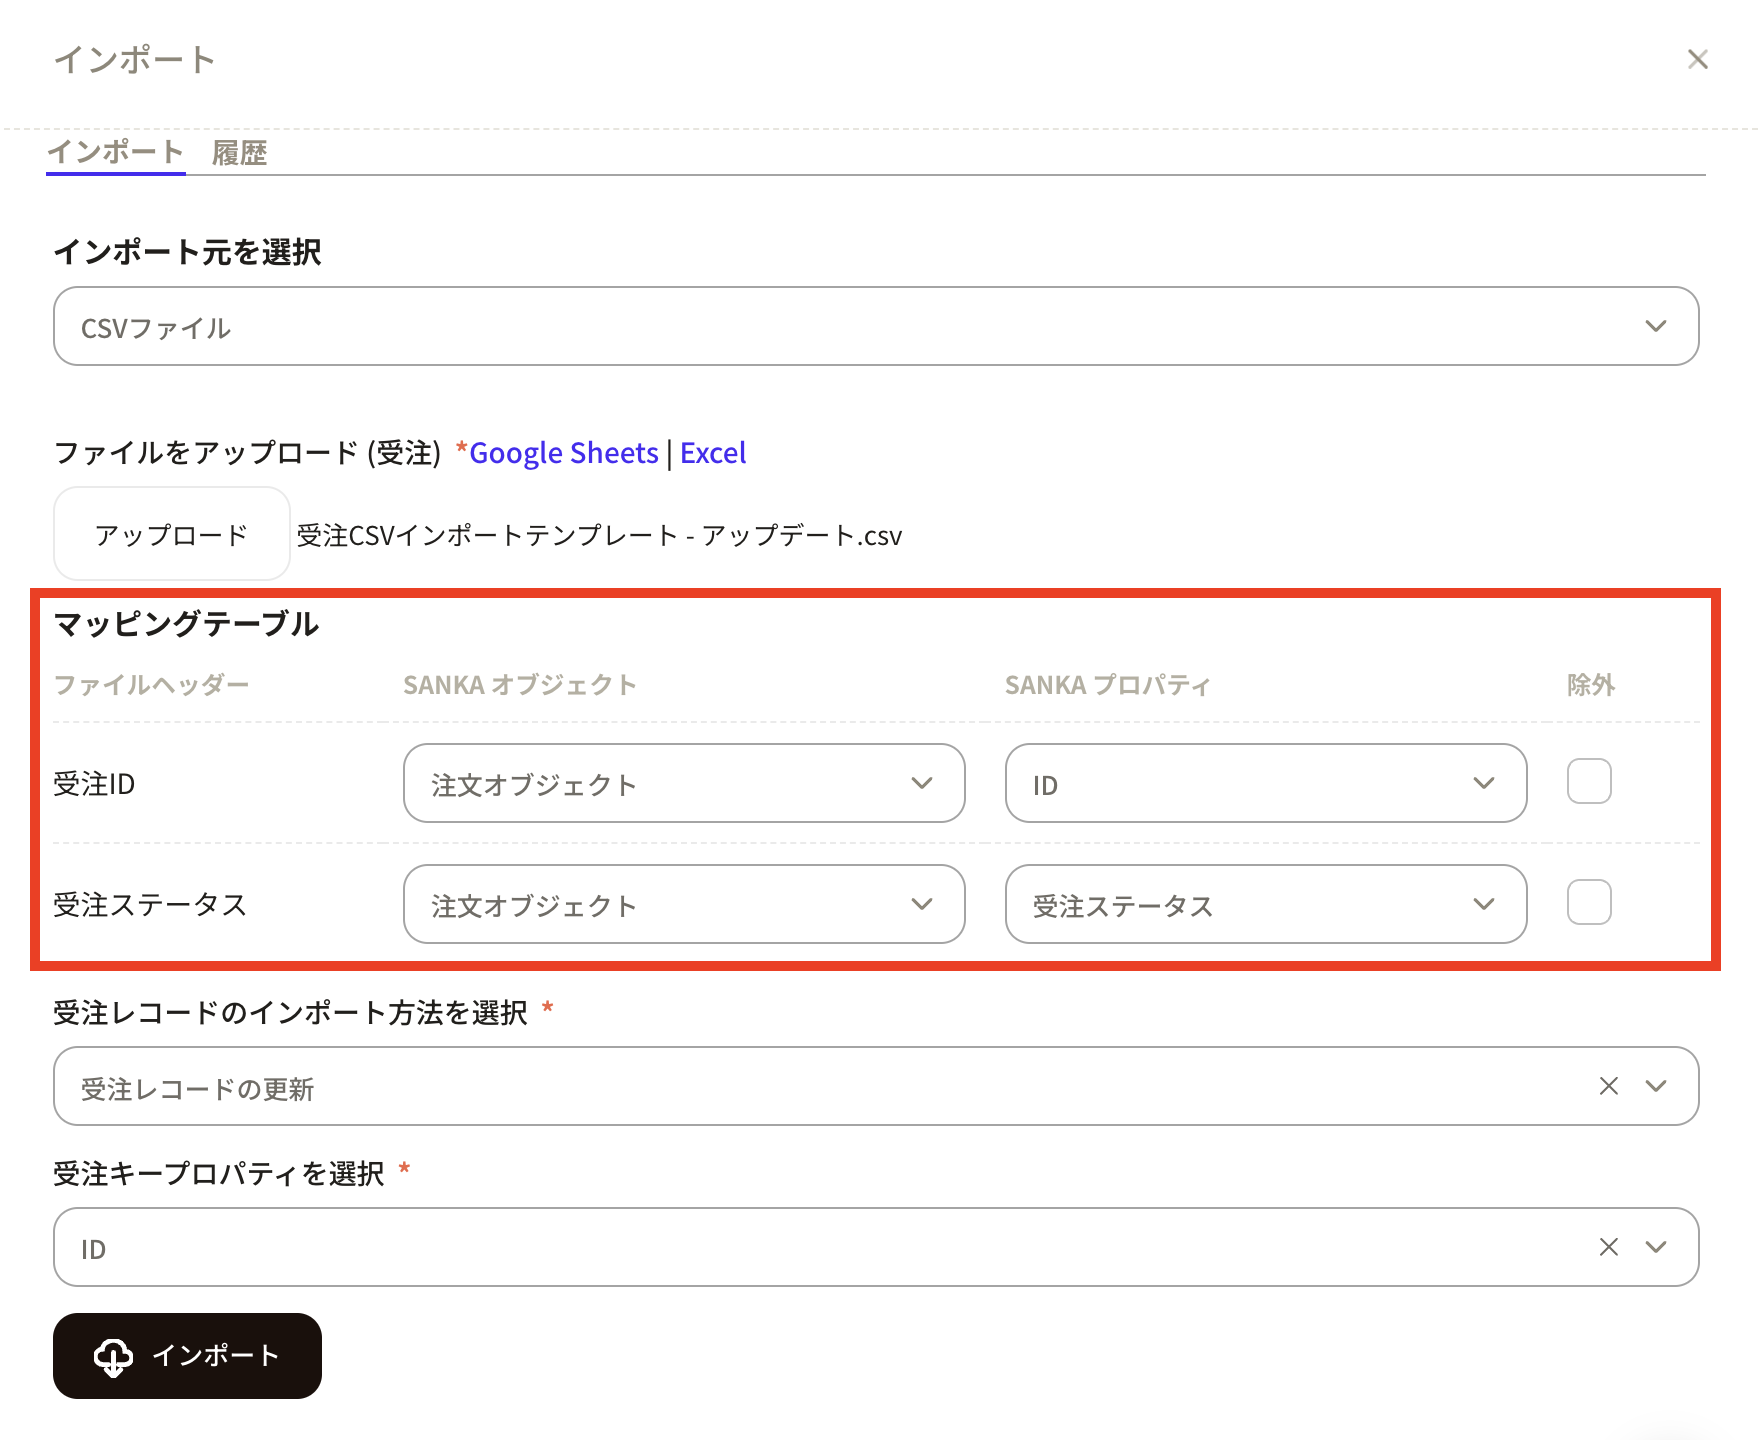
Task: Switch to the 履歴 tab
Action: (239, 153)
